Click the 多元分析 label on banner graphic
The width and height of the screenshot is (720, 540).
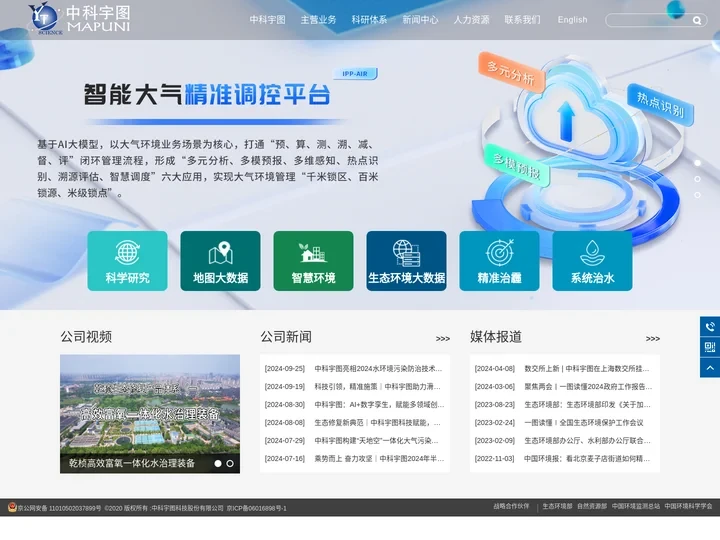pyautogui.click(x=511, y=73)
